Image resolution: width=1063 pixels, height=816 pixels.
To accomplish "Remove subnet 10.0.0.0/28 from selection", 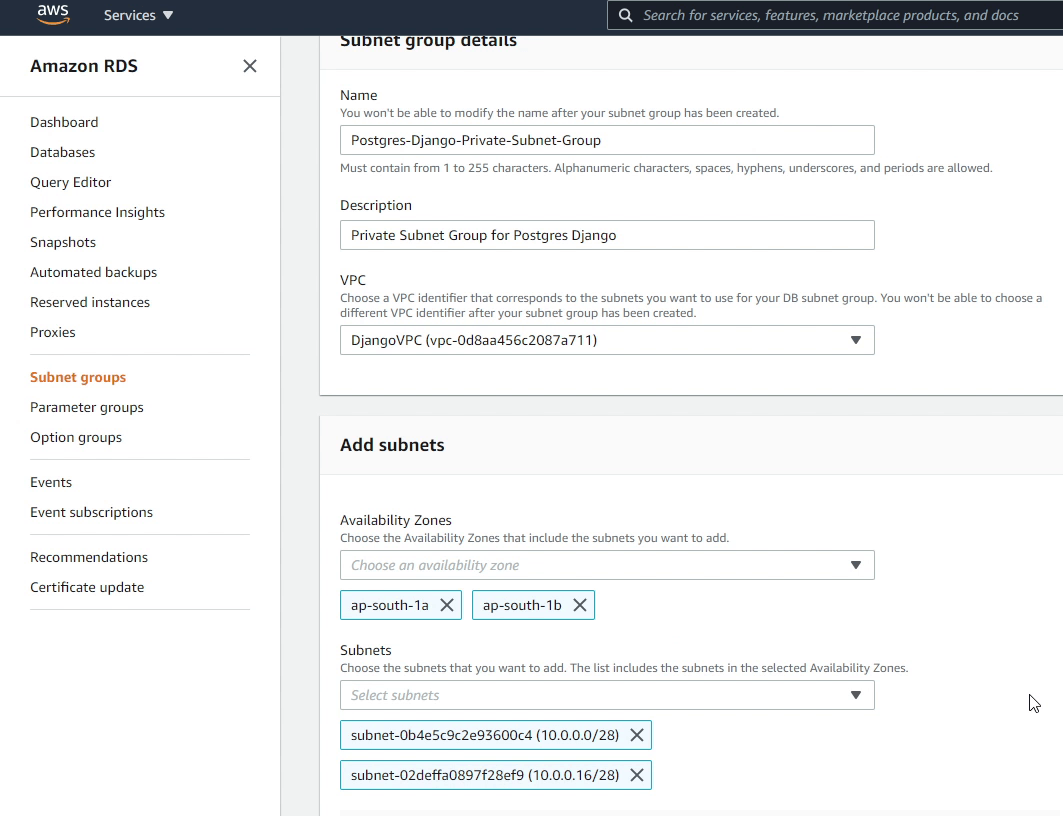I will coord(636,735).
